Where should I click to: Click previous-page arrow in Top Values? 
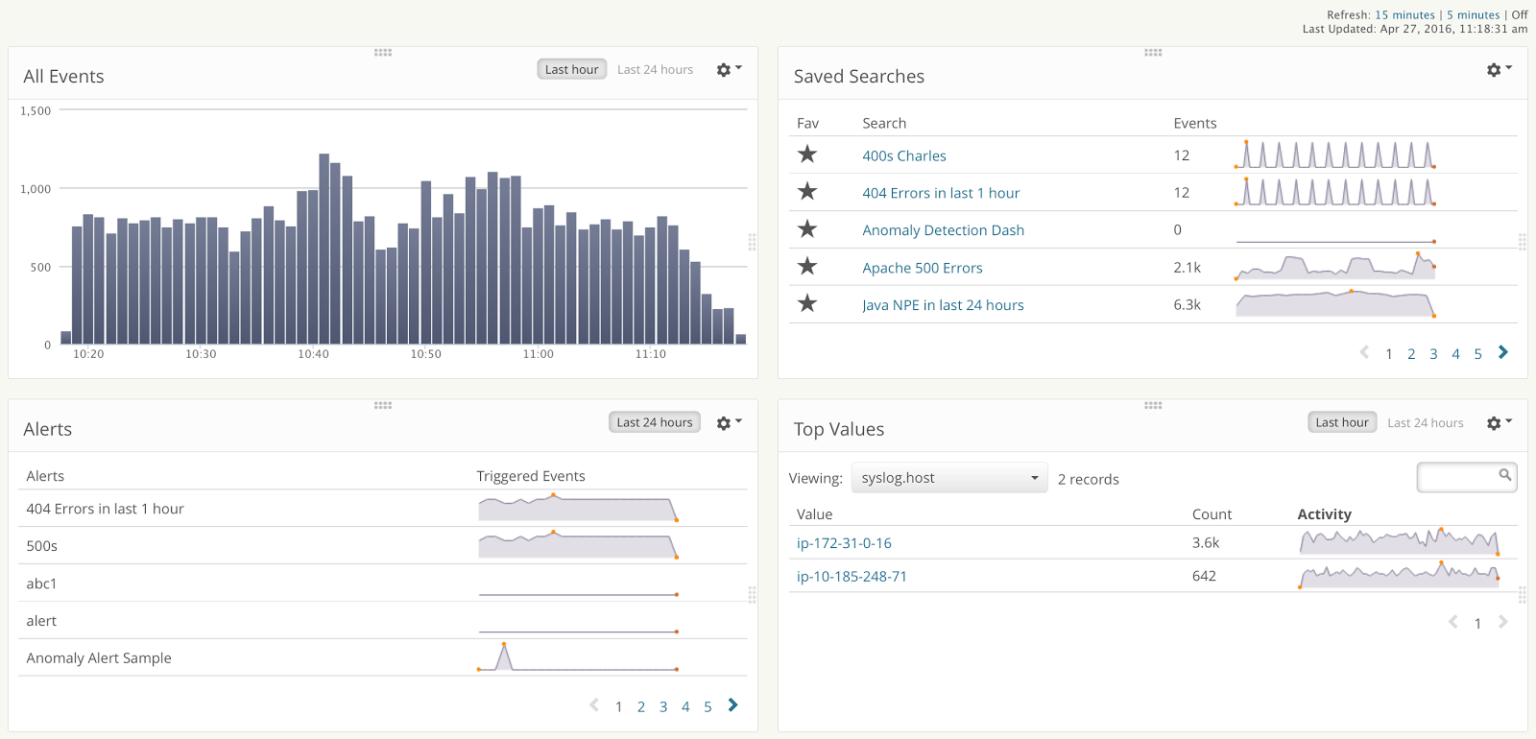coord(1453,622)
